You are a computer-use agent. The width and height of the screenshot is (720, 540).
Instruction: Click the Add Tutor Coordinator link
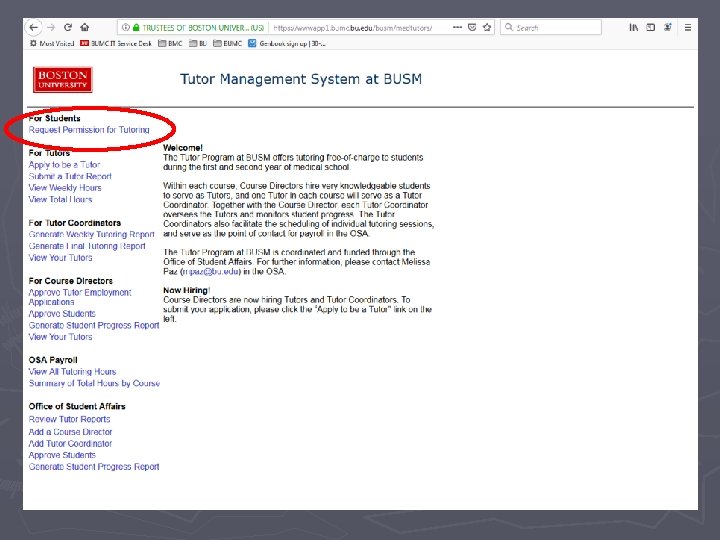coord(70,444)
